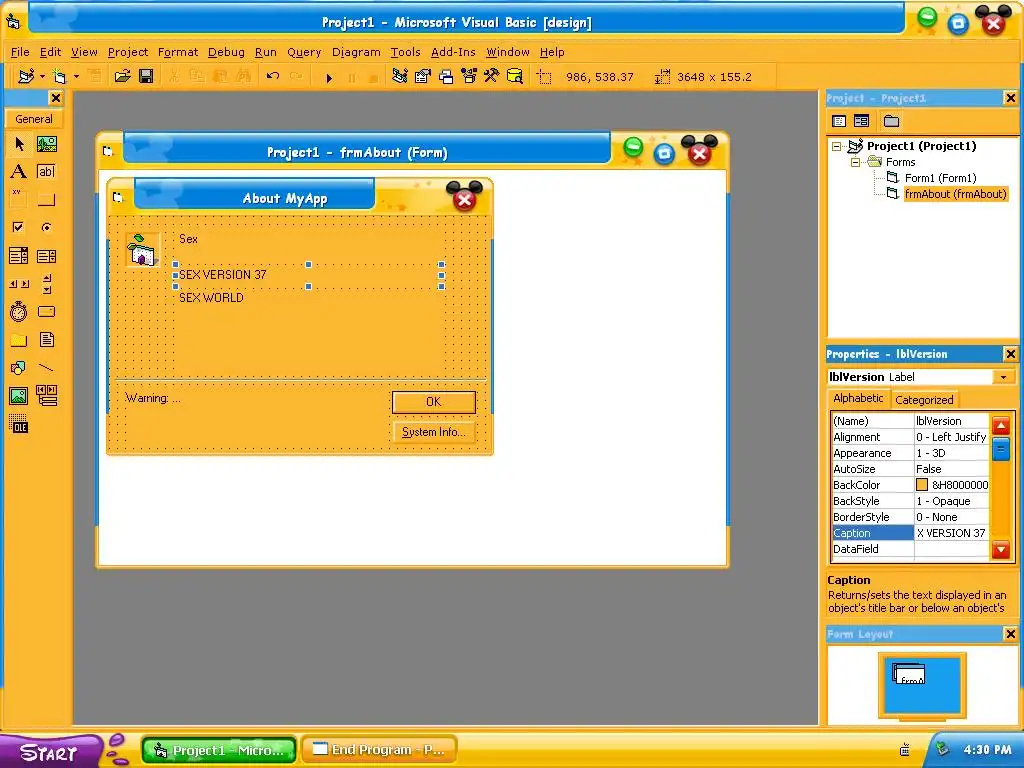This screenshot has width=1024, height=768.
Task: Open the Add-Ins menu
Action: pyautogui.click(x=453, y=52)
